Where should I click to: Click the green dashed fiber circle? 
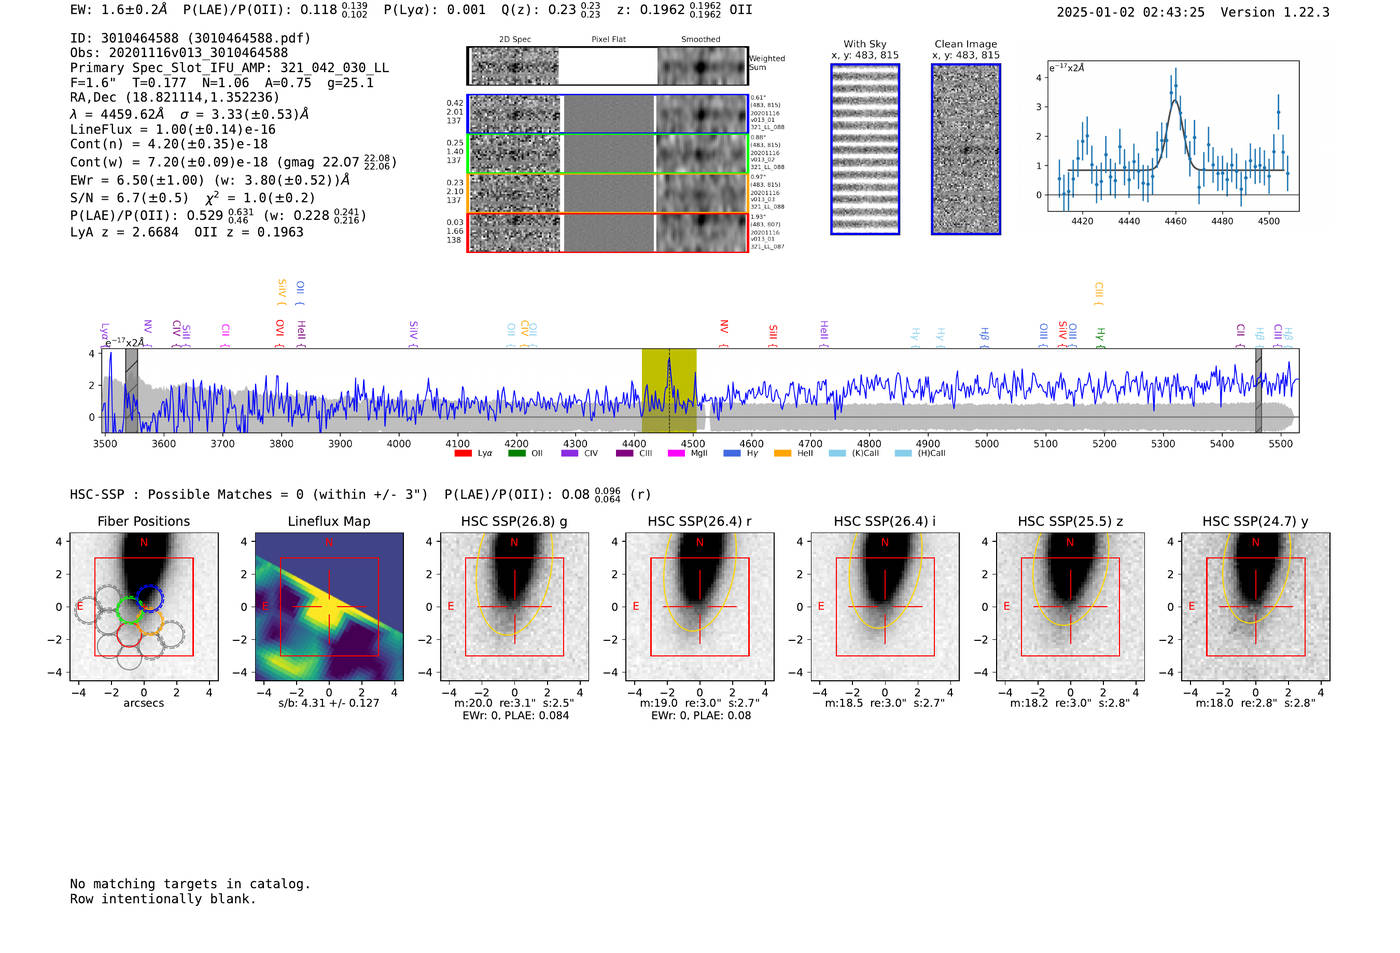(130, 609)
